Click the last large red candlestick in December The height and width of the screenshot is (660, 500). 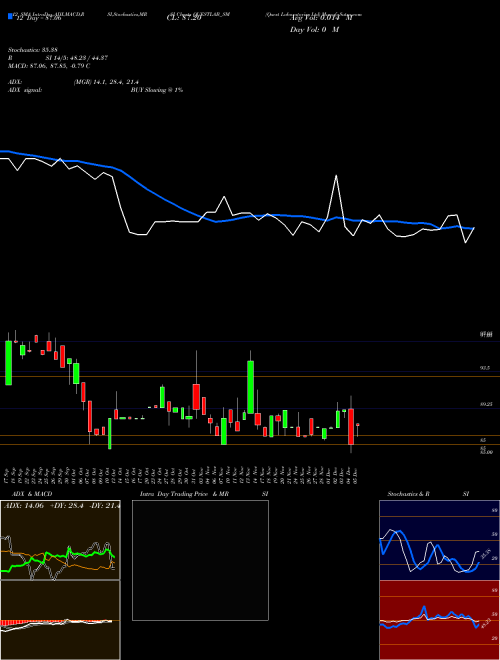tap(351, 426)
